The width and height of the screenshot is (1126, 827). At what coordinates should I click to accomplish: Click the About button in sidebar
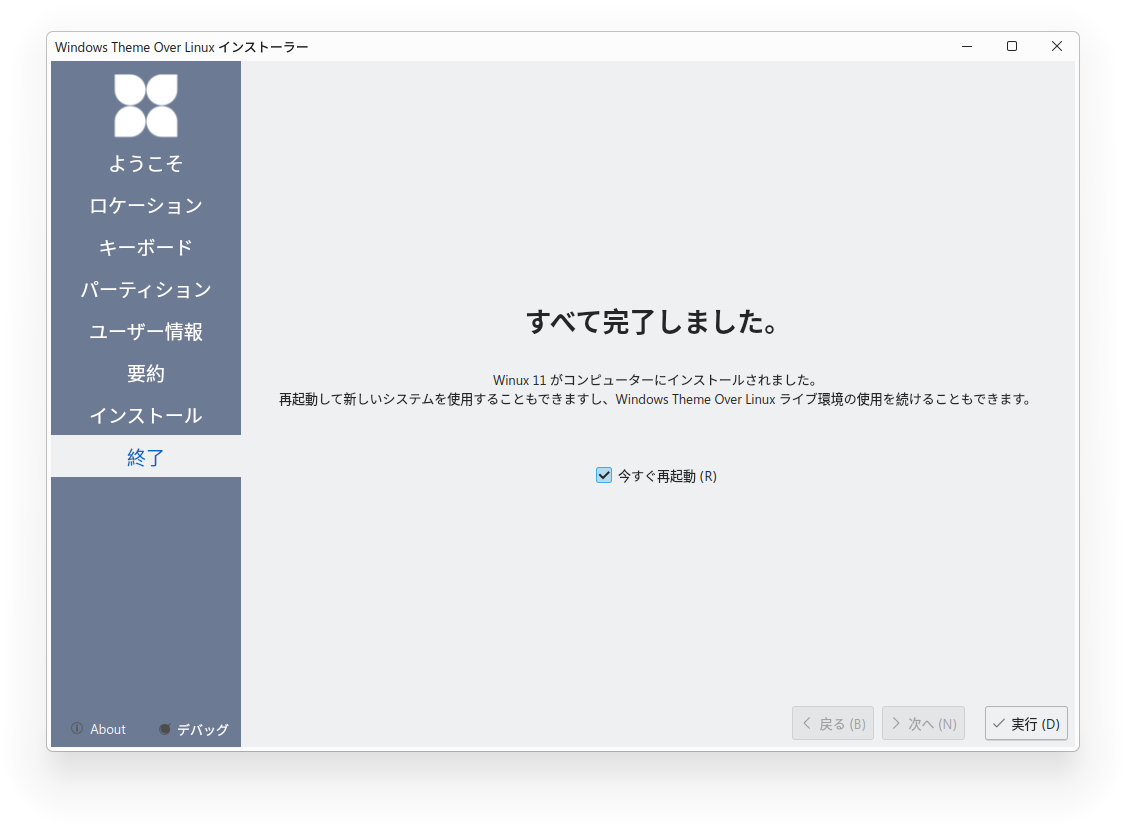coord(98,729)
